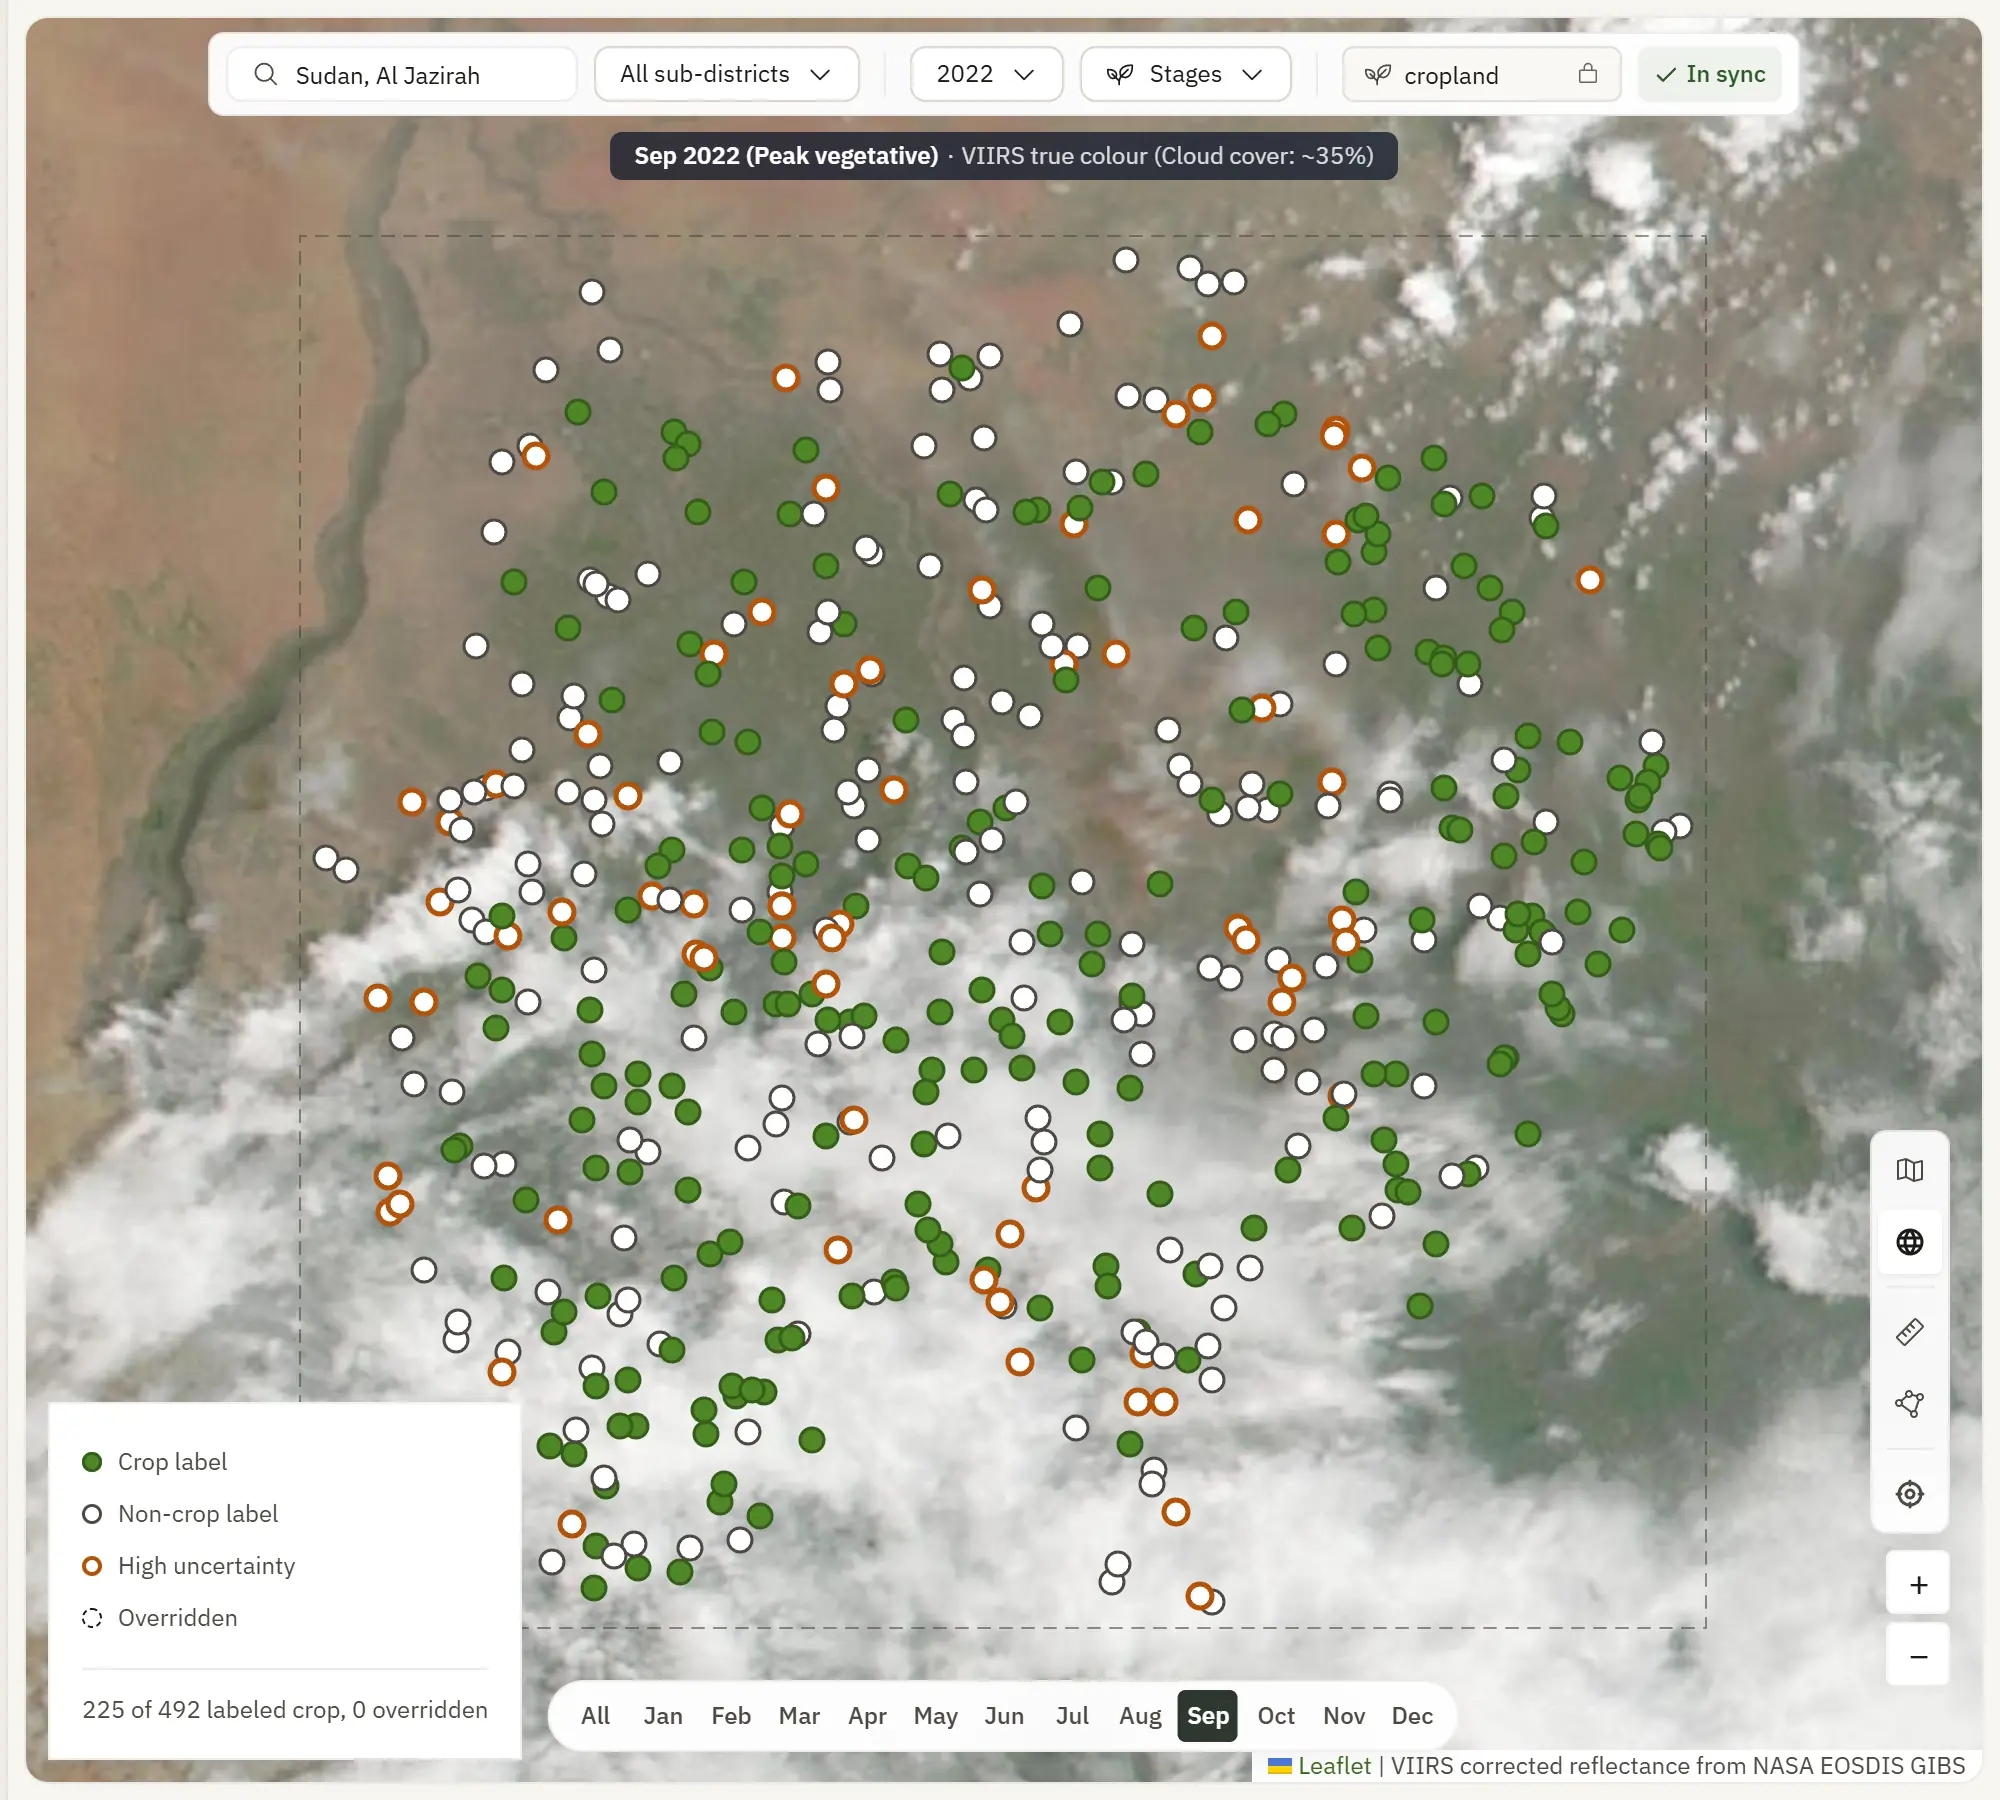Image resolution: width=2000 pixels, height=1800 pixels.
Task: Select the Jun month tab
Action: point(1004,1716)
